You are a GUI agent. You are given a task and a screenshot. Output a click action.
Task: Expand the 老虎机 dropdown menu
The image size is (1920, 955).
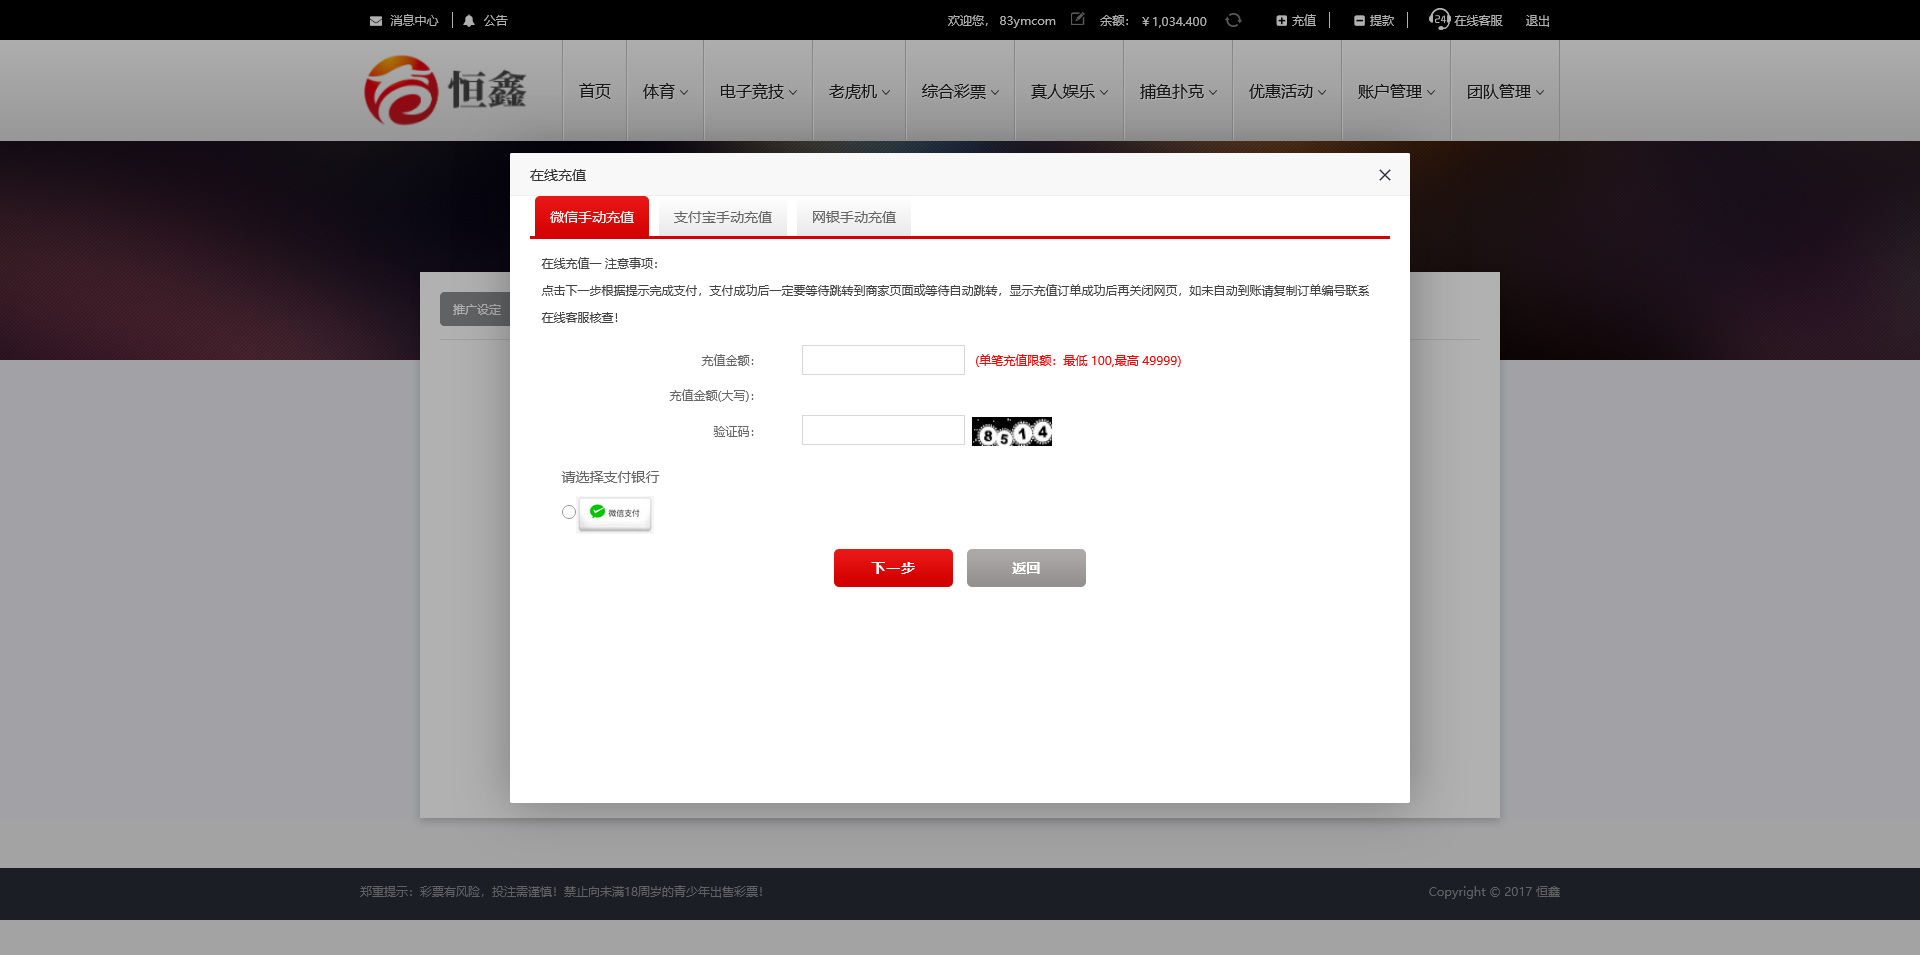pos(859,91)
